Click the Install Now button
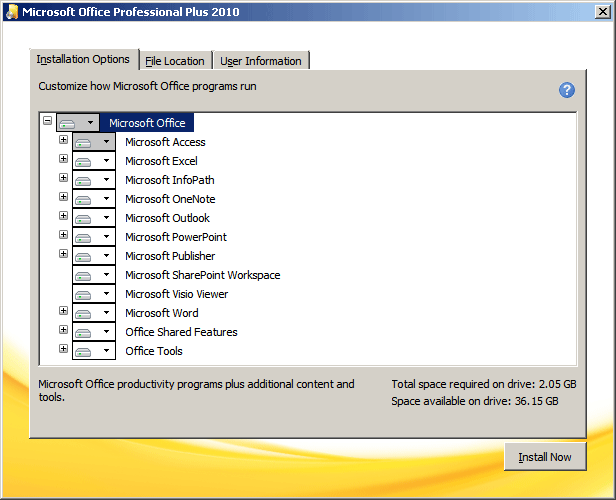The image size is (616, 500). [x=545, y=457]
